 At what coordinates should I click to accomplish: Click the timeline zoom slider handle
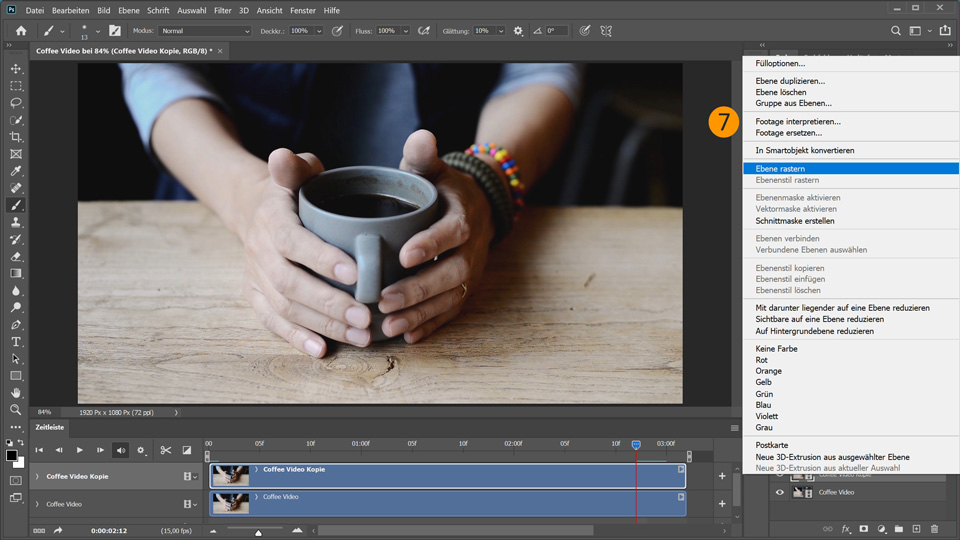[x=258, y=533]
